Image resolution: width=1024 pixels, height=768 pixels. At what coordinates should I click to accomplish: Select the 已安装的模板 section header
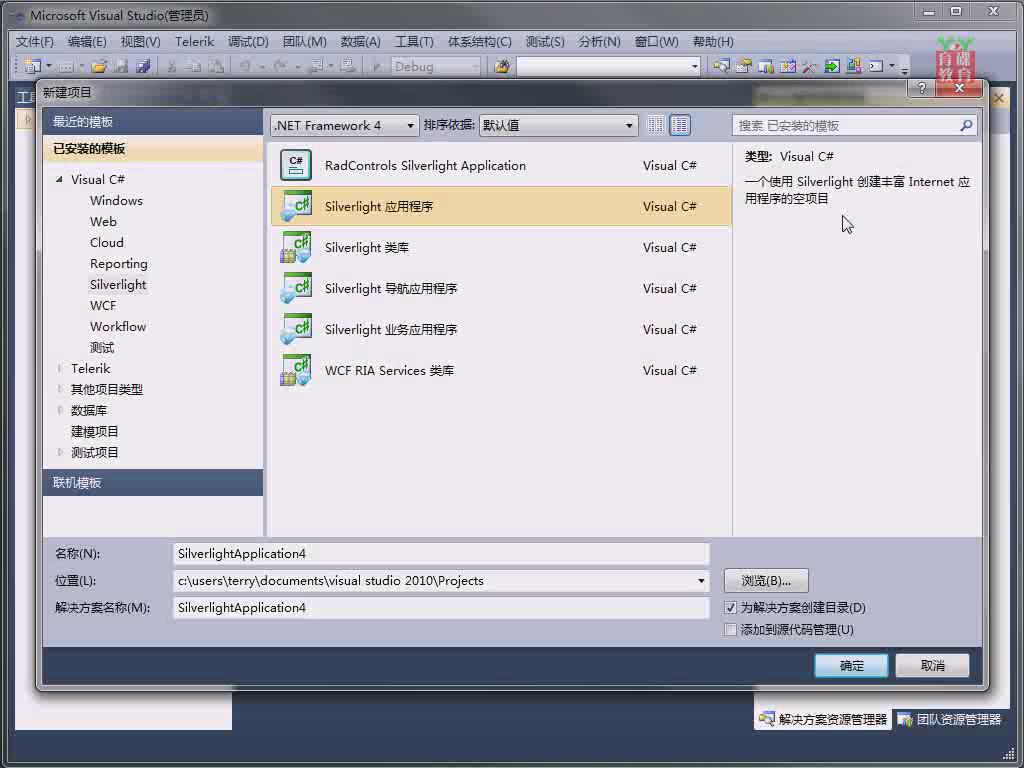point(153,149)
